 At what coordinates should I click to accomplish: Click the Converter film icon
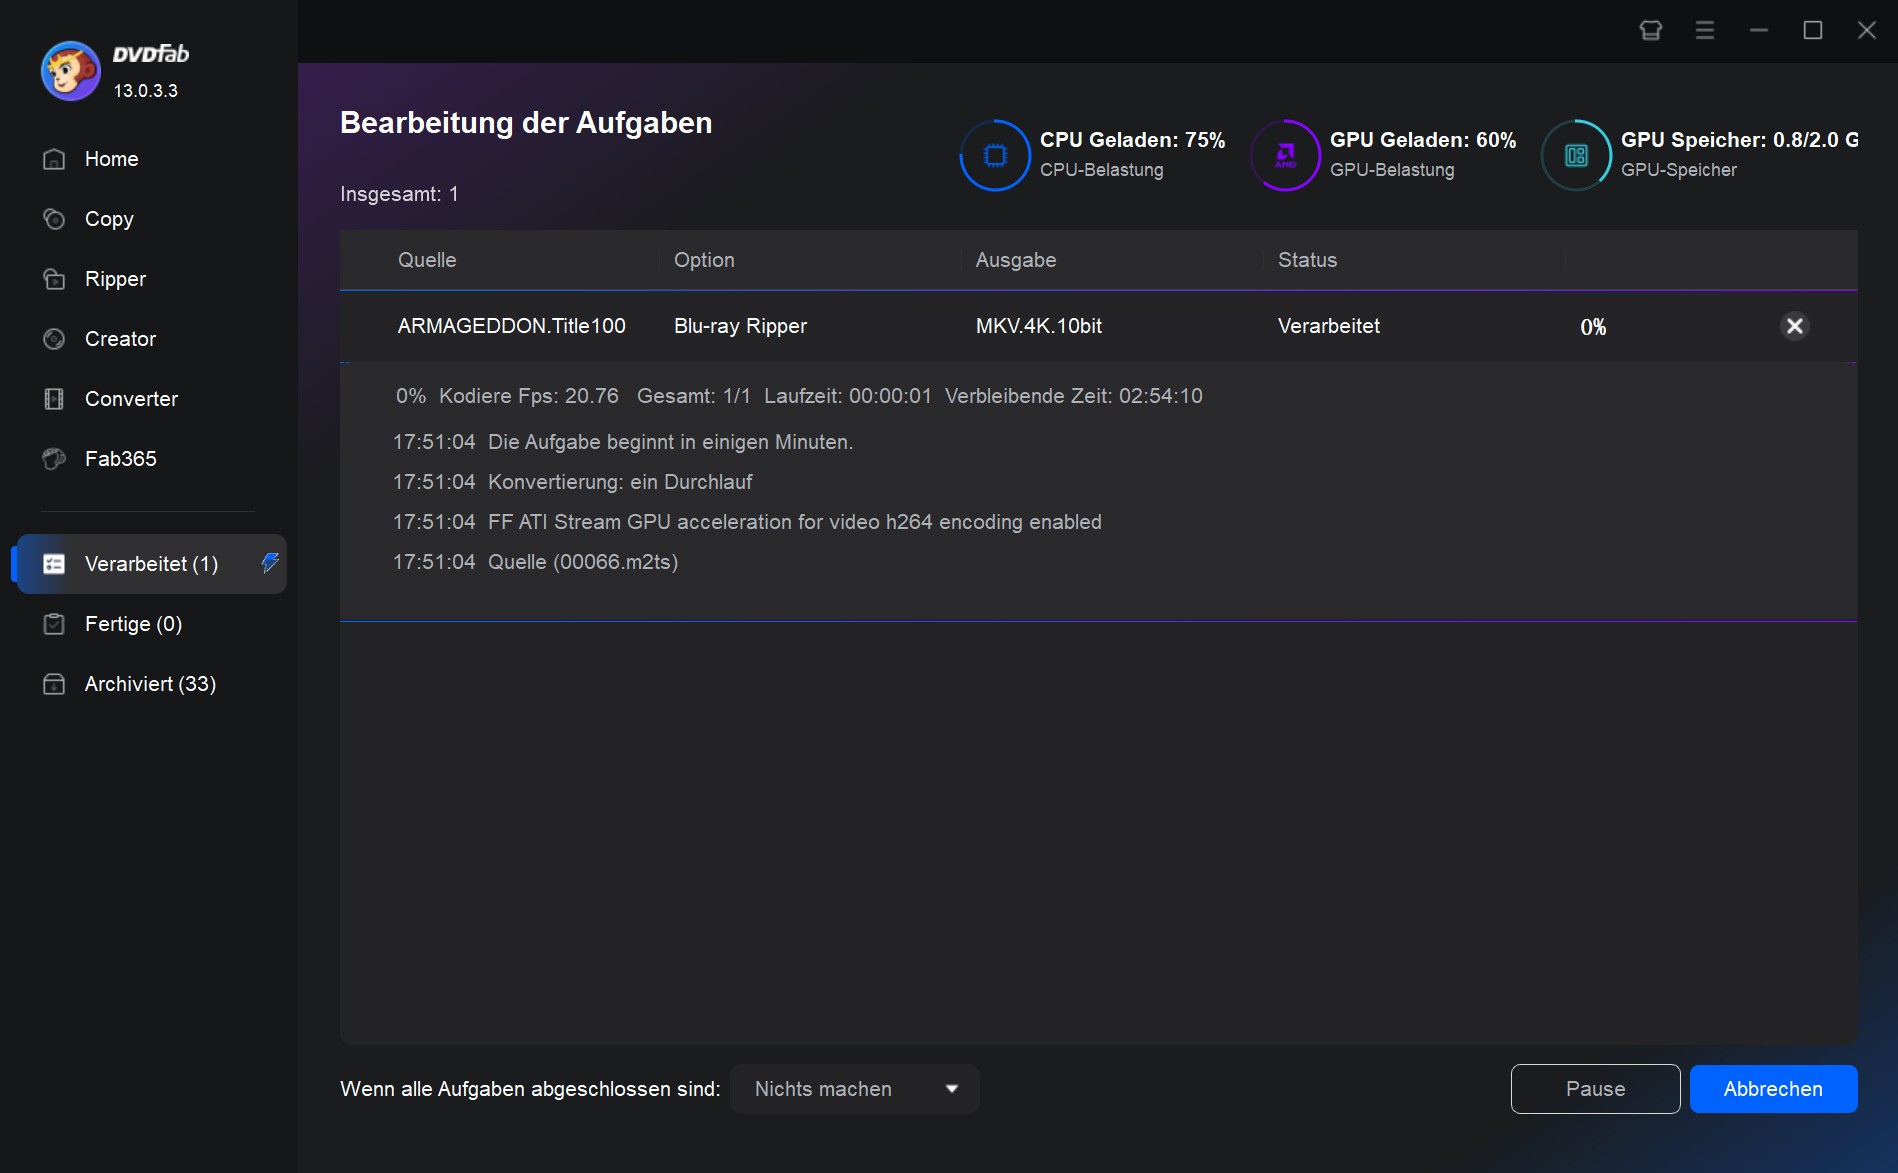(54, 399)
